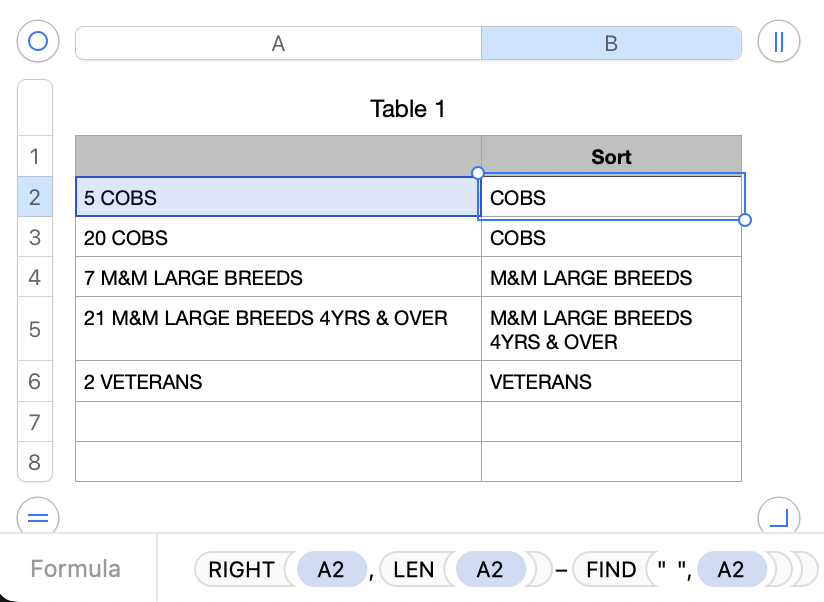824x602 pixels.
Task: Select row 8 header
Action: tap(35, 462)
